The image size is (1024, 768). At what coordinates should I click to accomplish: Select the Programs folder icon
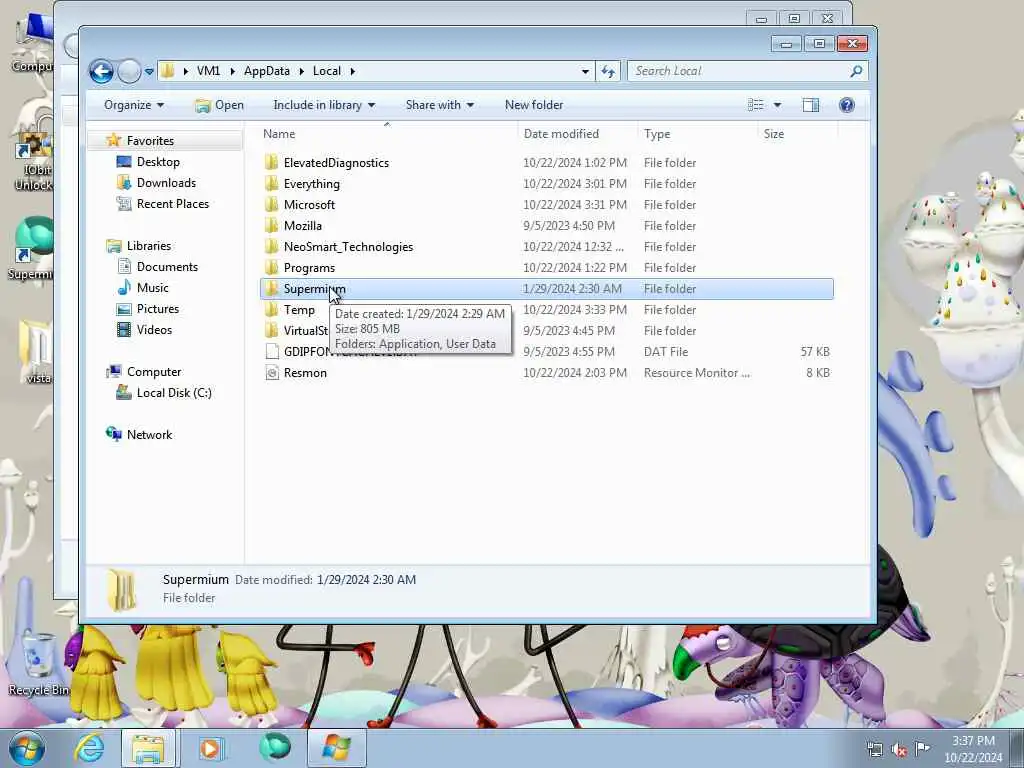[272, 267]
